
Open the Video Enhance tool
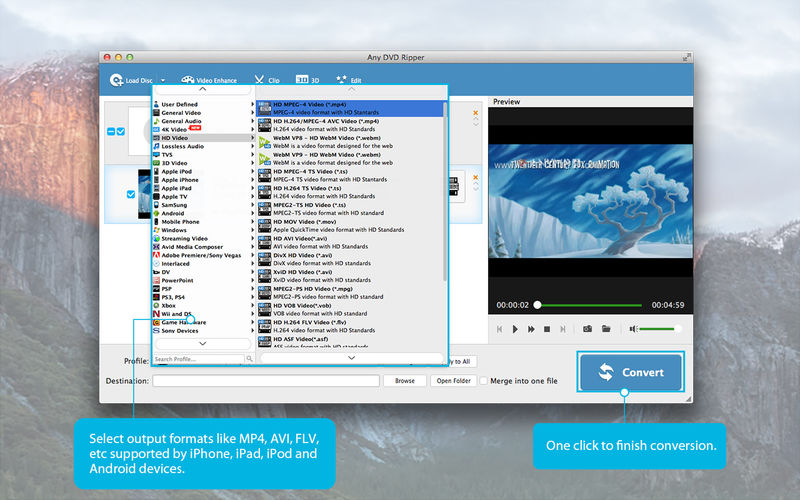click(x=209, y=80)
